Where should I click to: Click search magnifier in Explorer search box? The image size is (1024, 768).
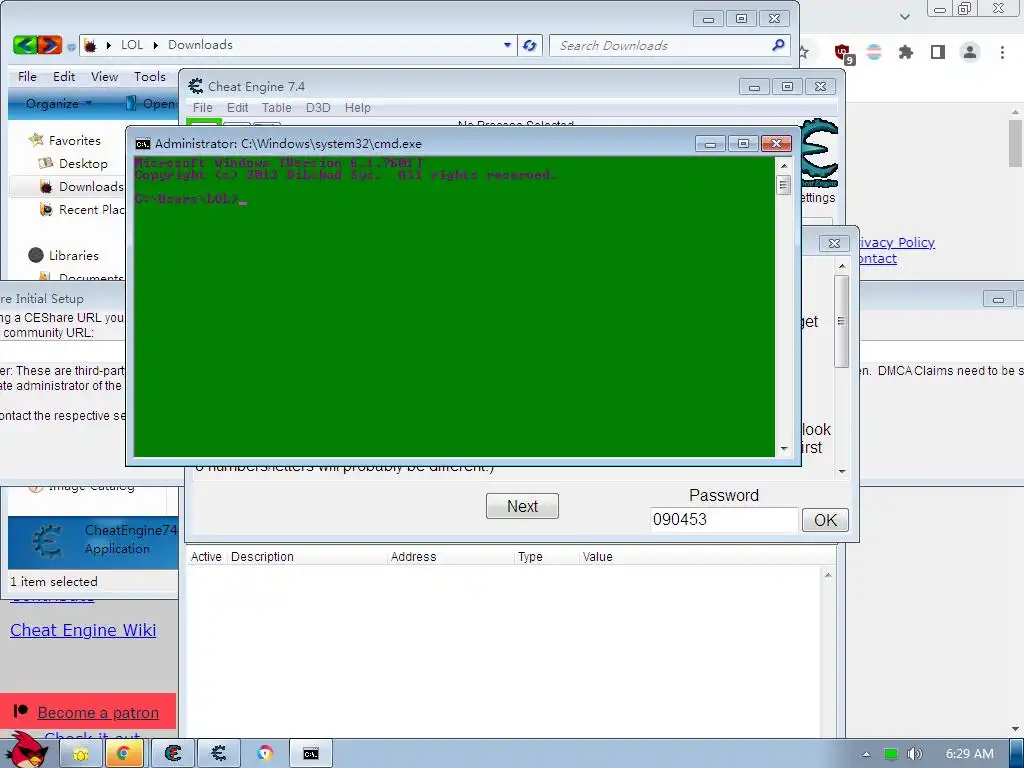pos(777,45)
